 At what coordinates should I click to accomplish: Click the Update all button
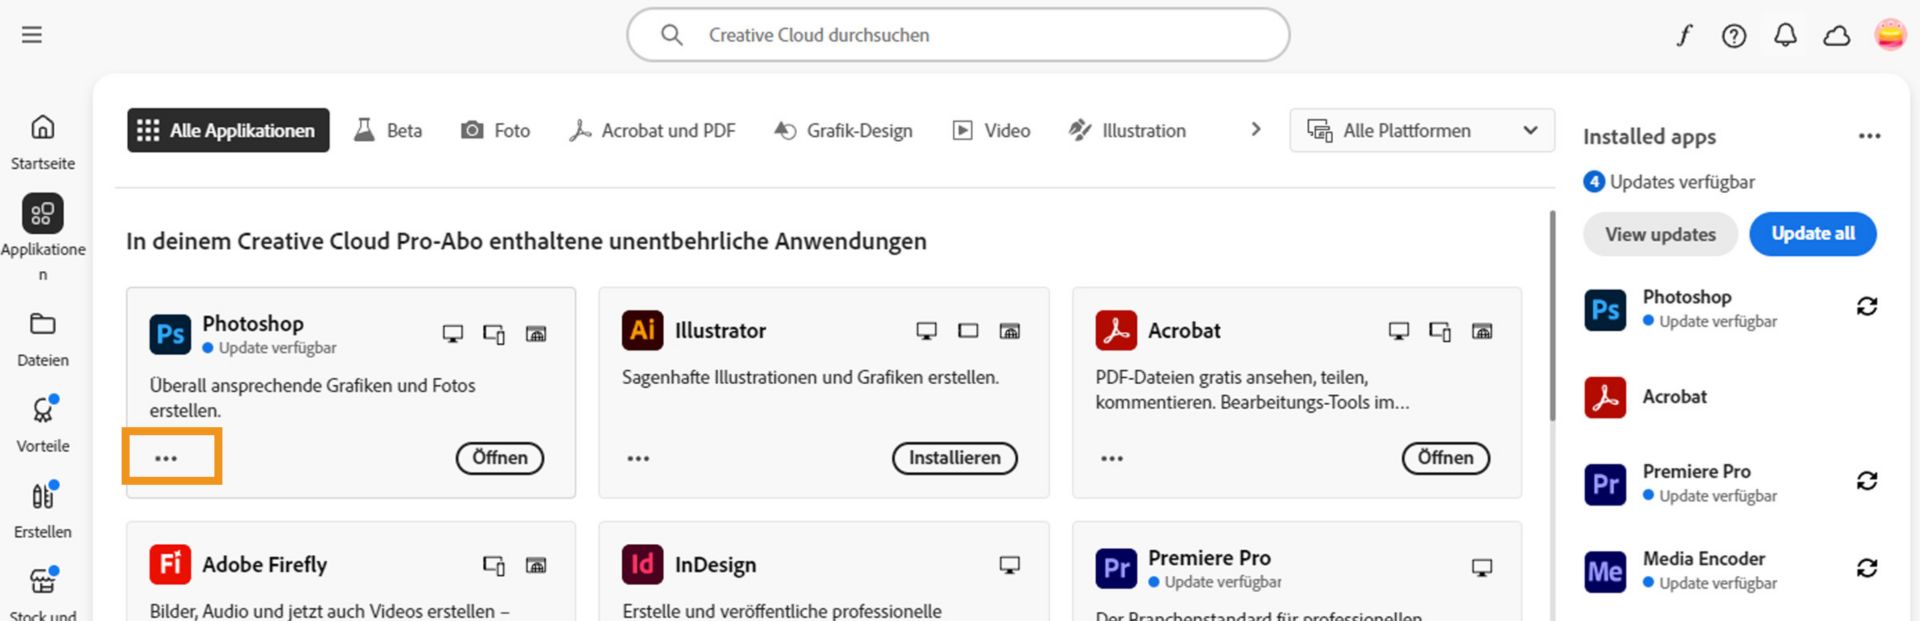click(1812, 233)
